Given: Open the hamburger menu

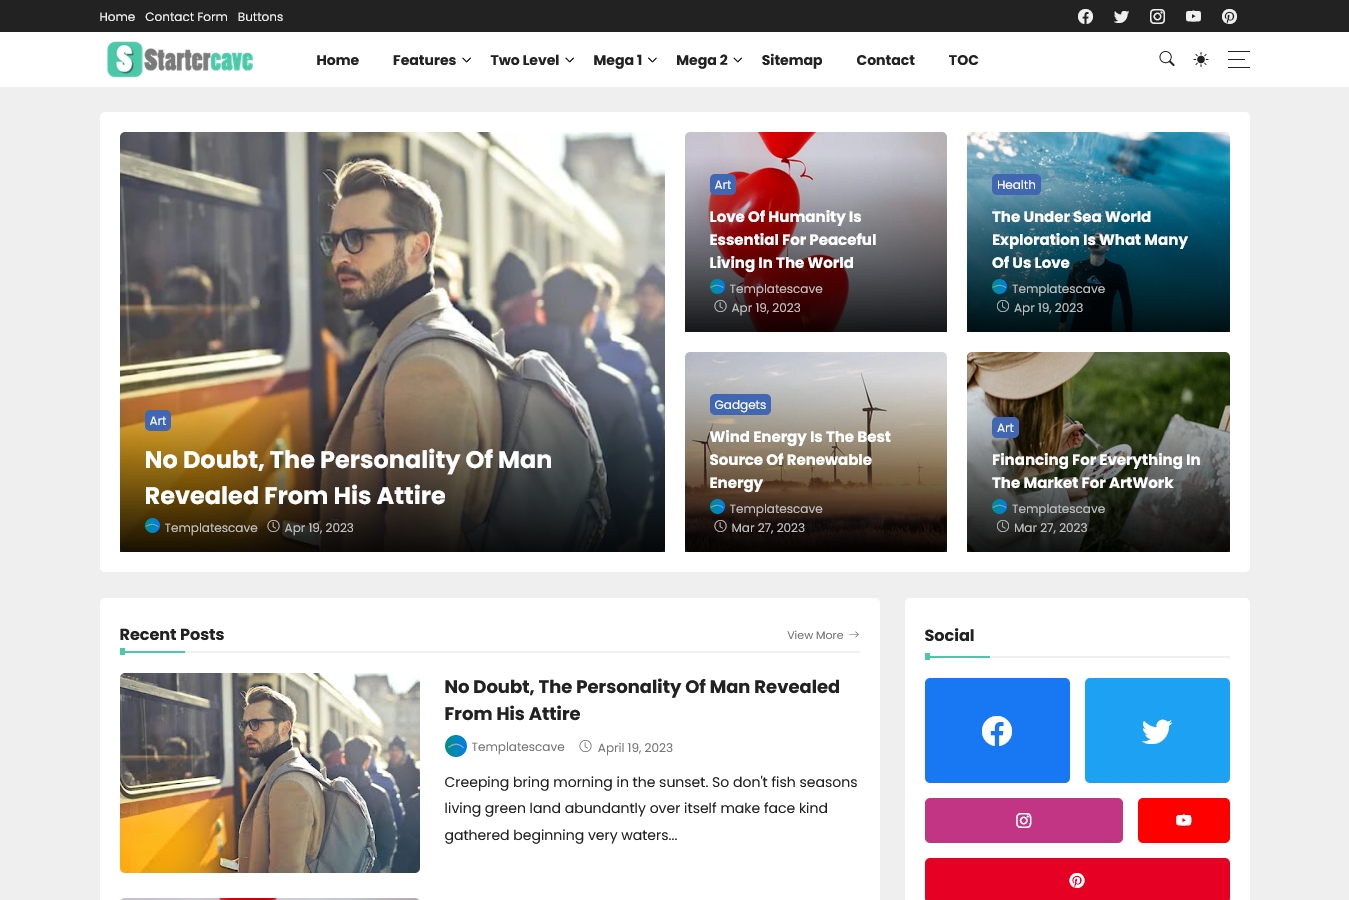Looking at the screenshot, I should coord(1238,60).
